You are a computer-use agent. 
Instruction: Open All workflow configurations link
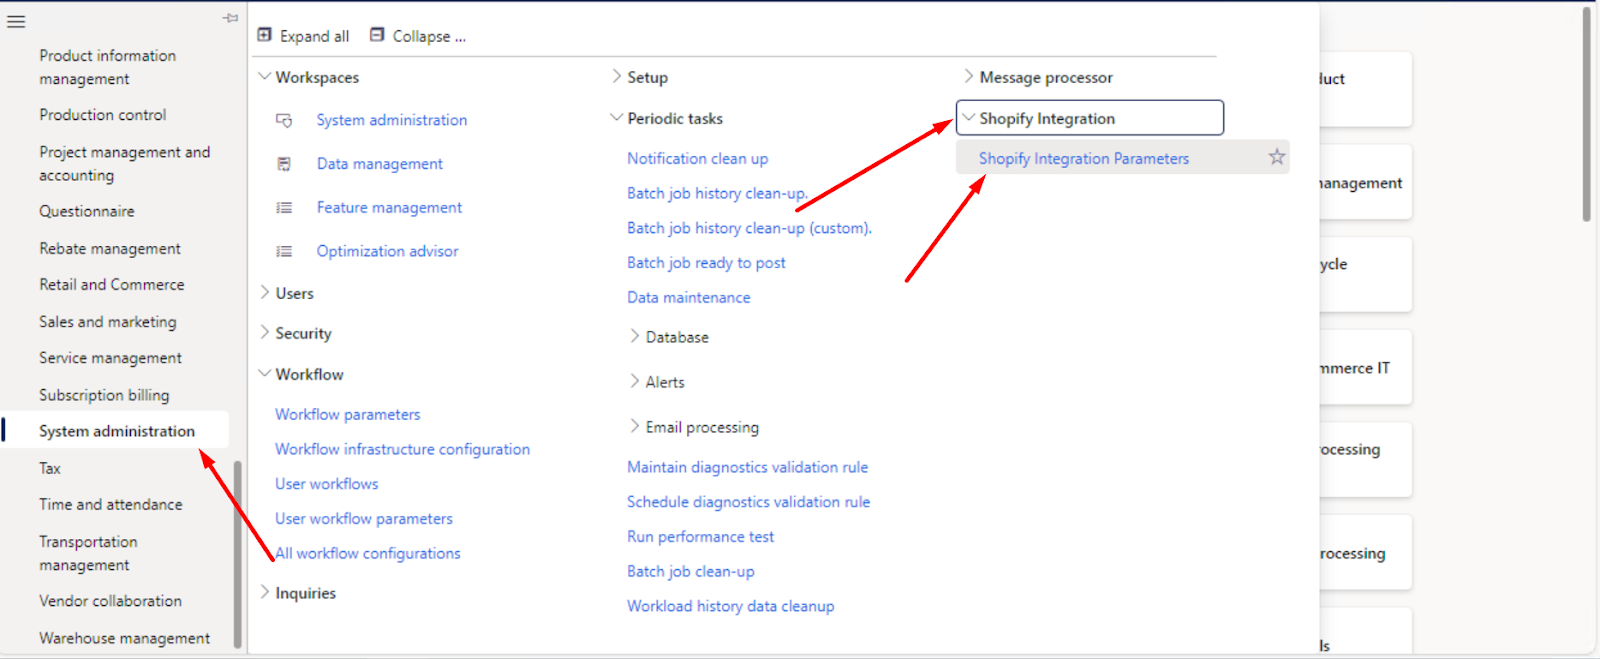point(368,553)
